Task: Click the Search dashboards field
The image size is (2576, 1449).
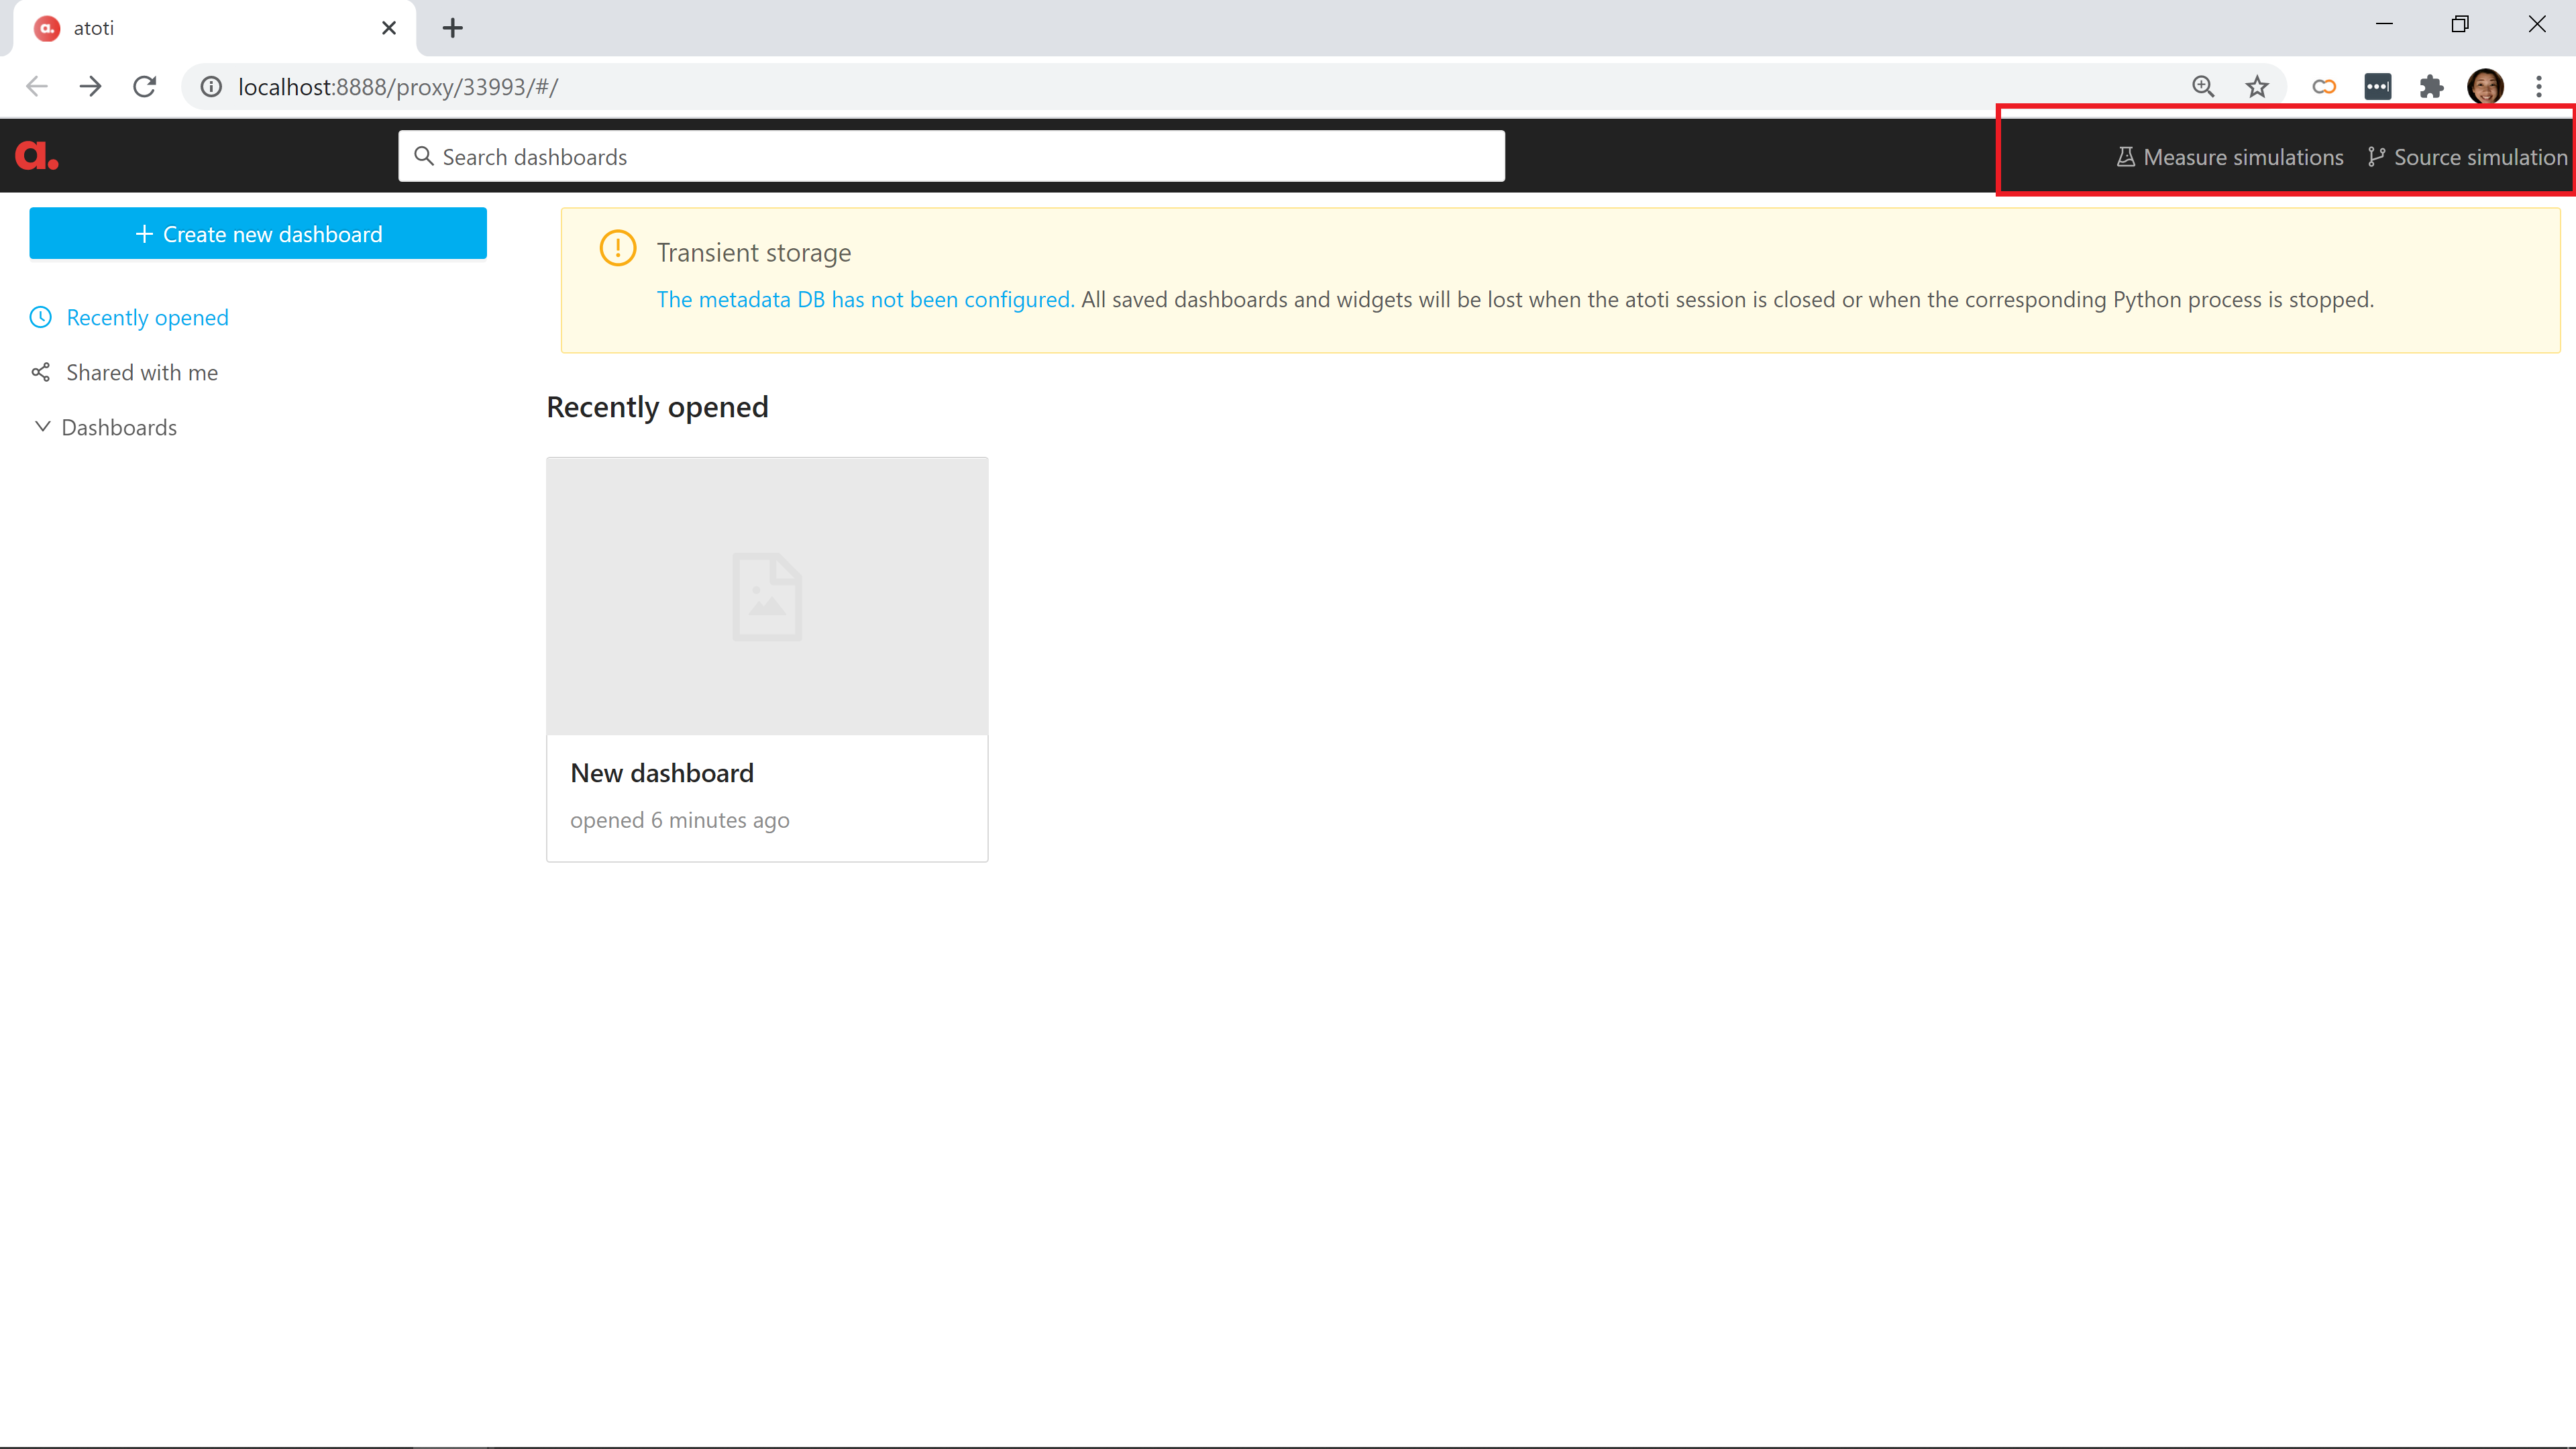Action: pos(950,157)
